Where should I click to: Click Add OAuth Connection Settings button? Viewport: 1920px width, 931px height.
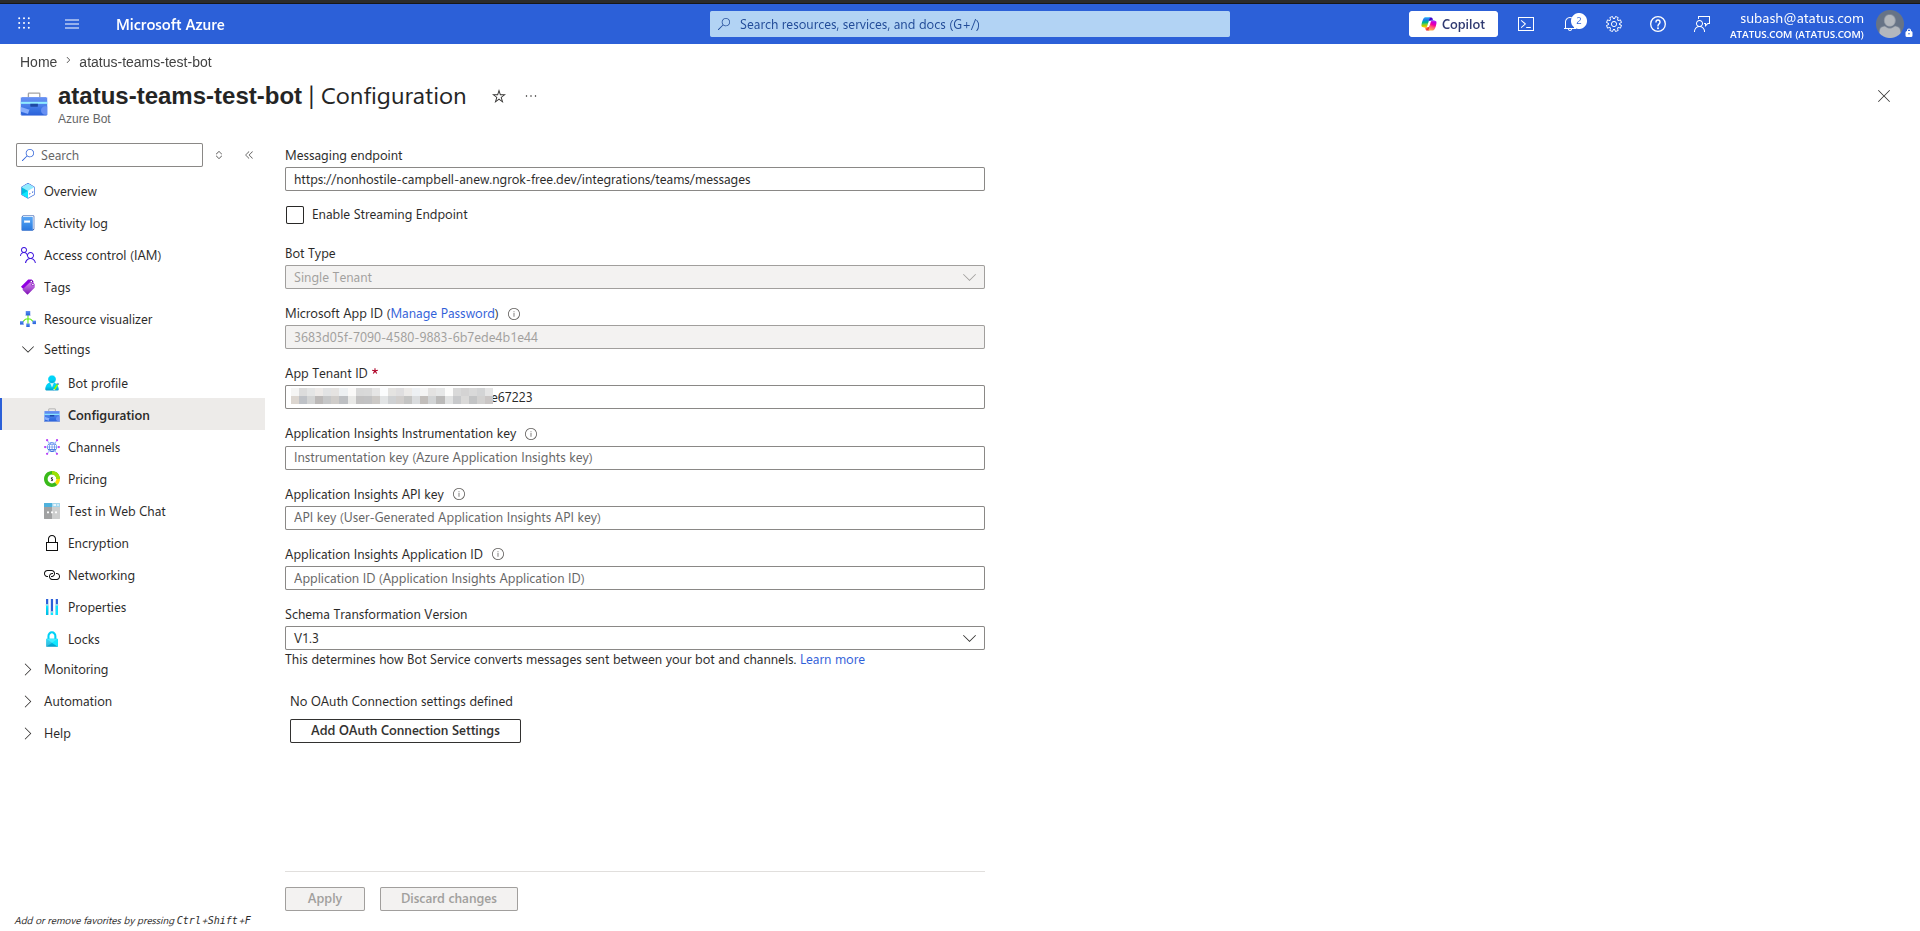tap(405, 731)
